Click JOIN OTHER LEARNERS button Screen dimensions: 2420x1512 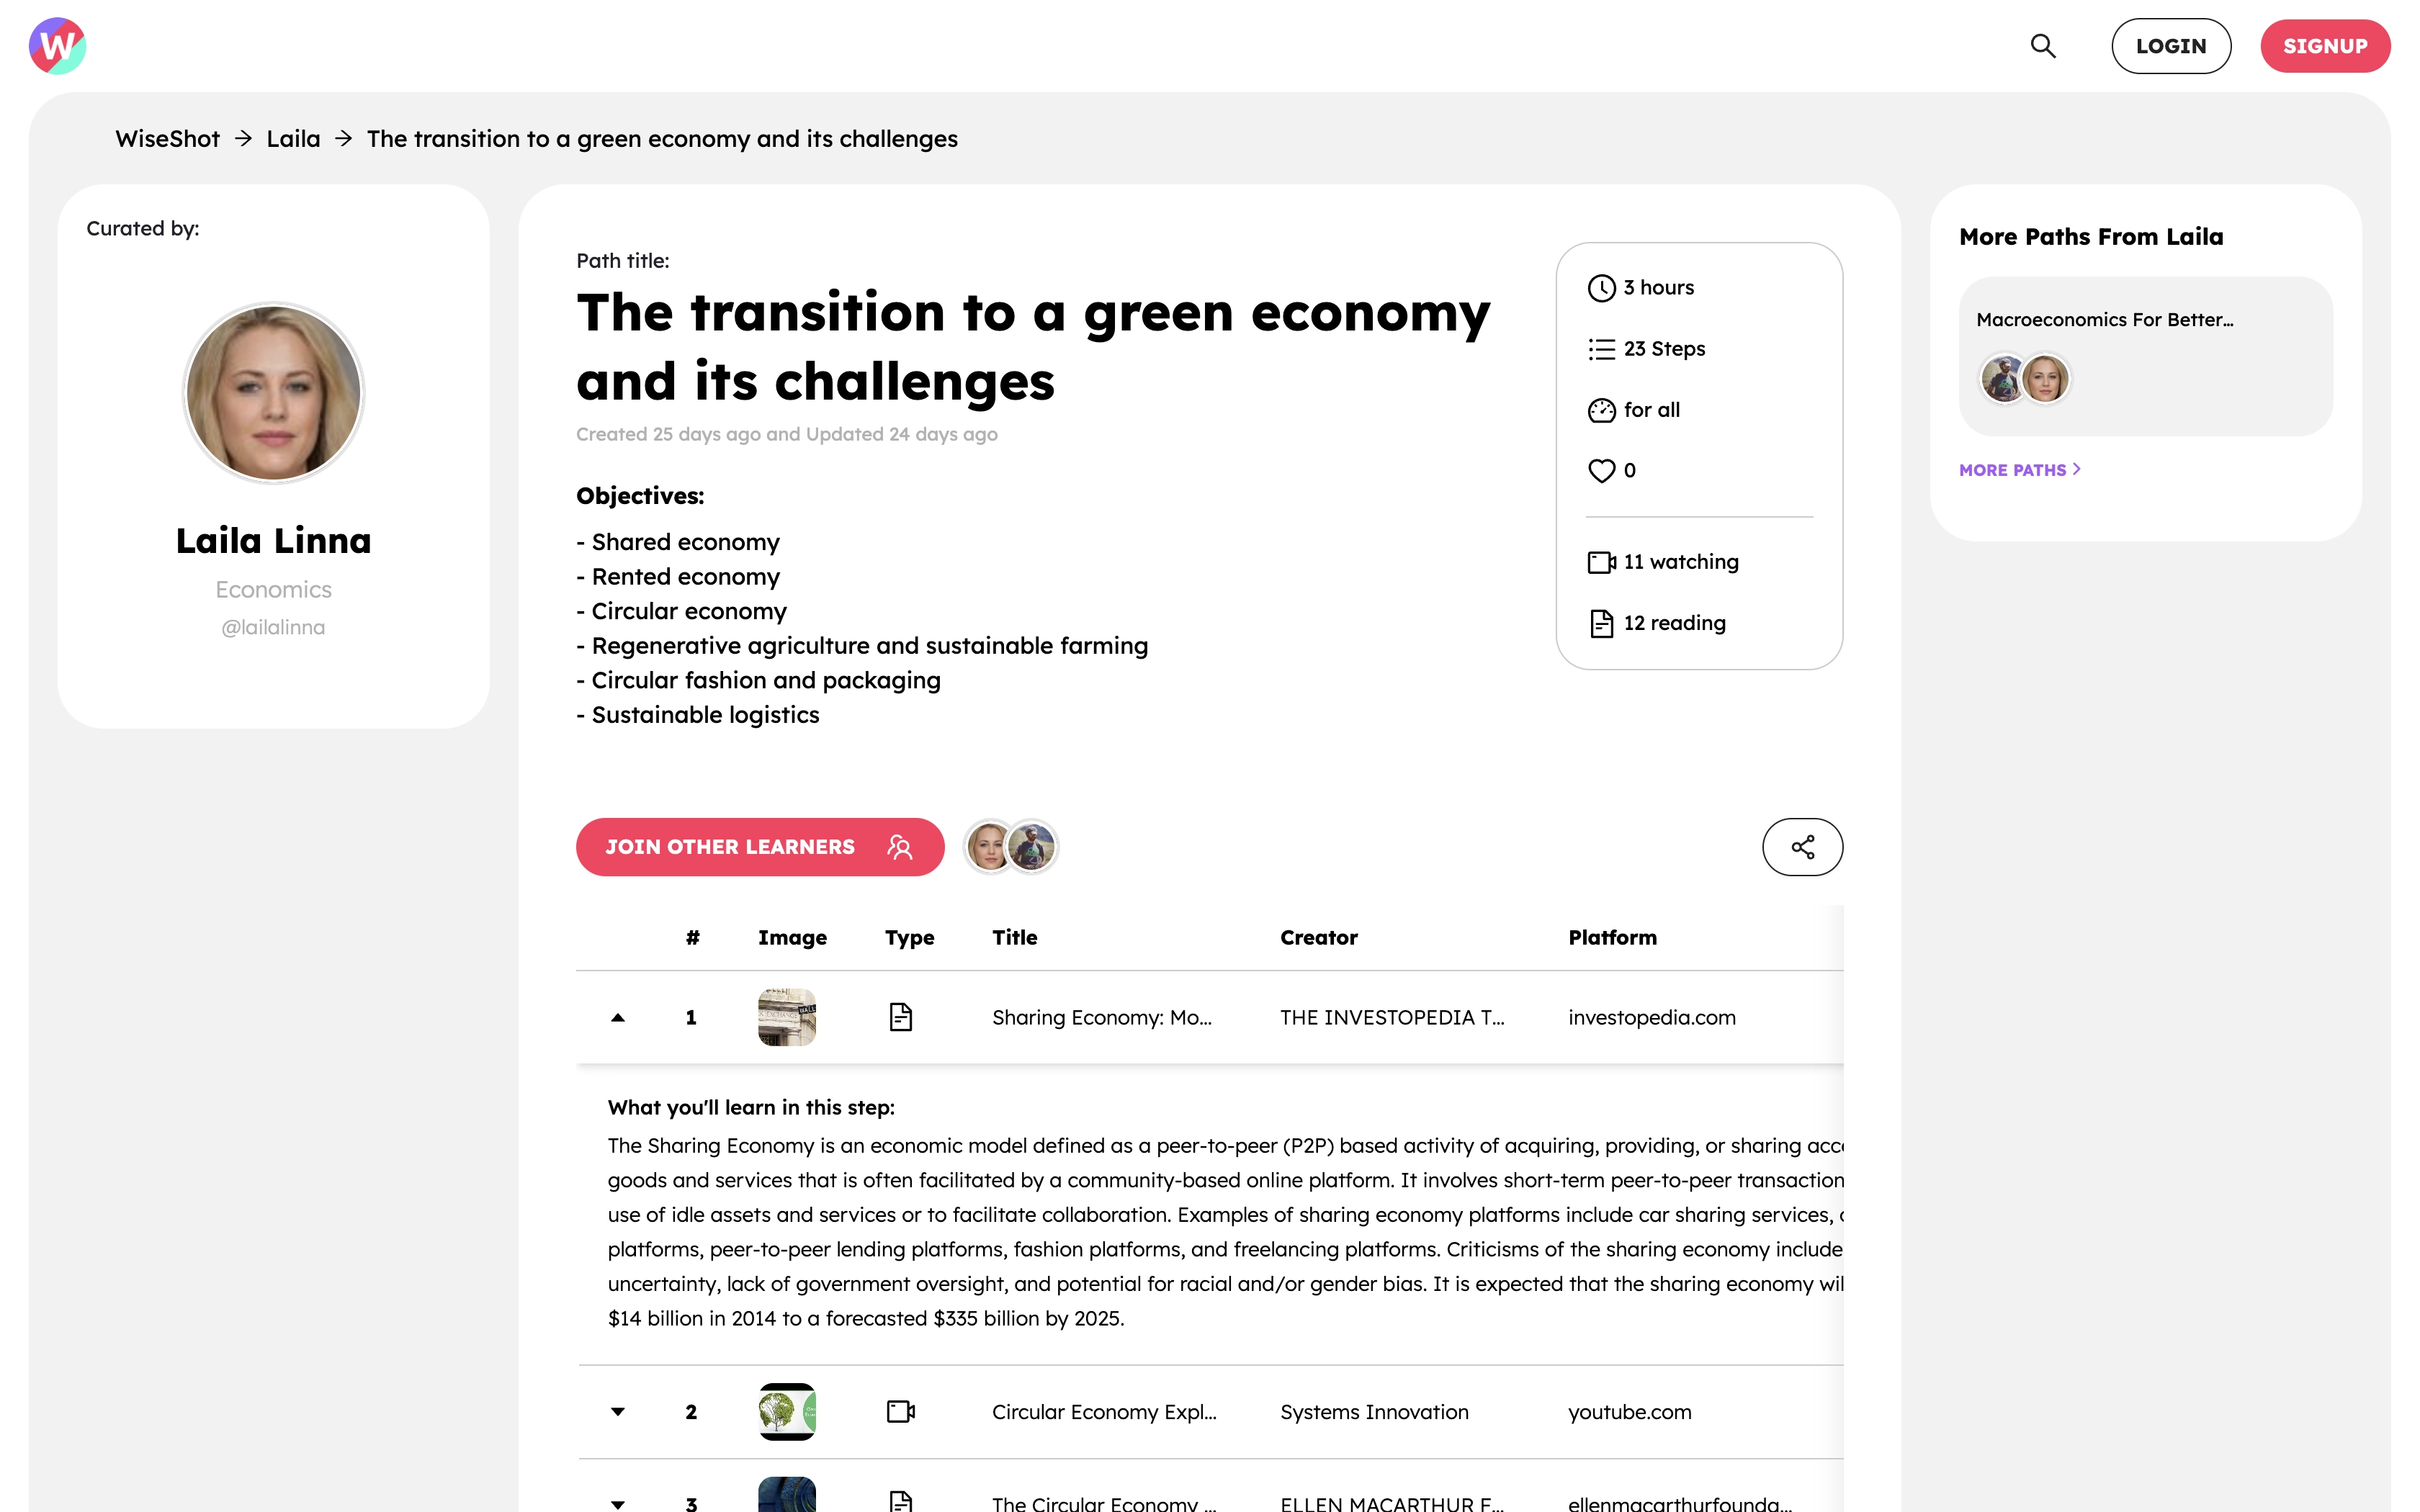coord(759,847)
